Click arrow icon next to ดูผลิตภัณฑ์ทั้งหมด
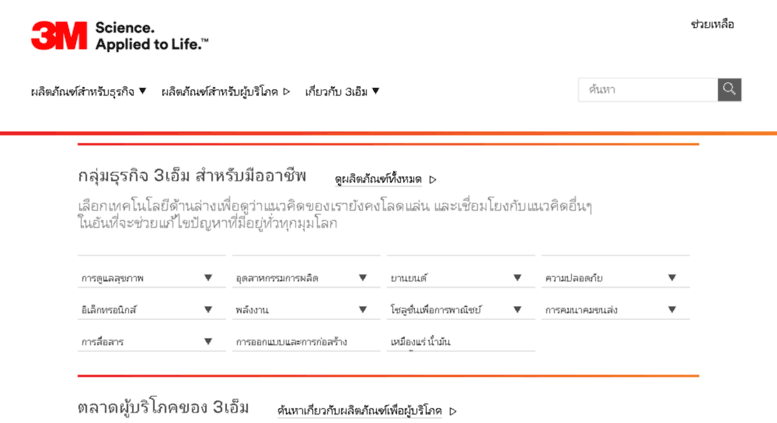This screenshot has width=777, height=423. click(x=433, y=180)
